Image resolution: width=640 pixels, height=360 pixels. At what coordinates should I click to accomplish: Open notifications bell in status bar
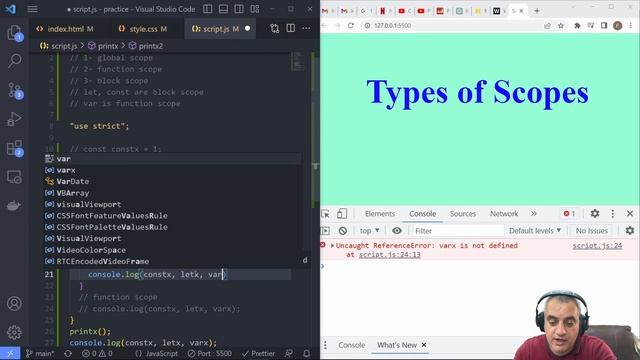click(x=307, y=353)
